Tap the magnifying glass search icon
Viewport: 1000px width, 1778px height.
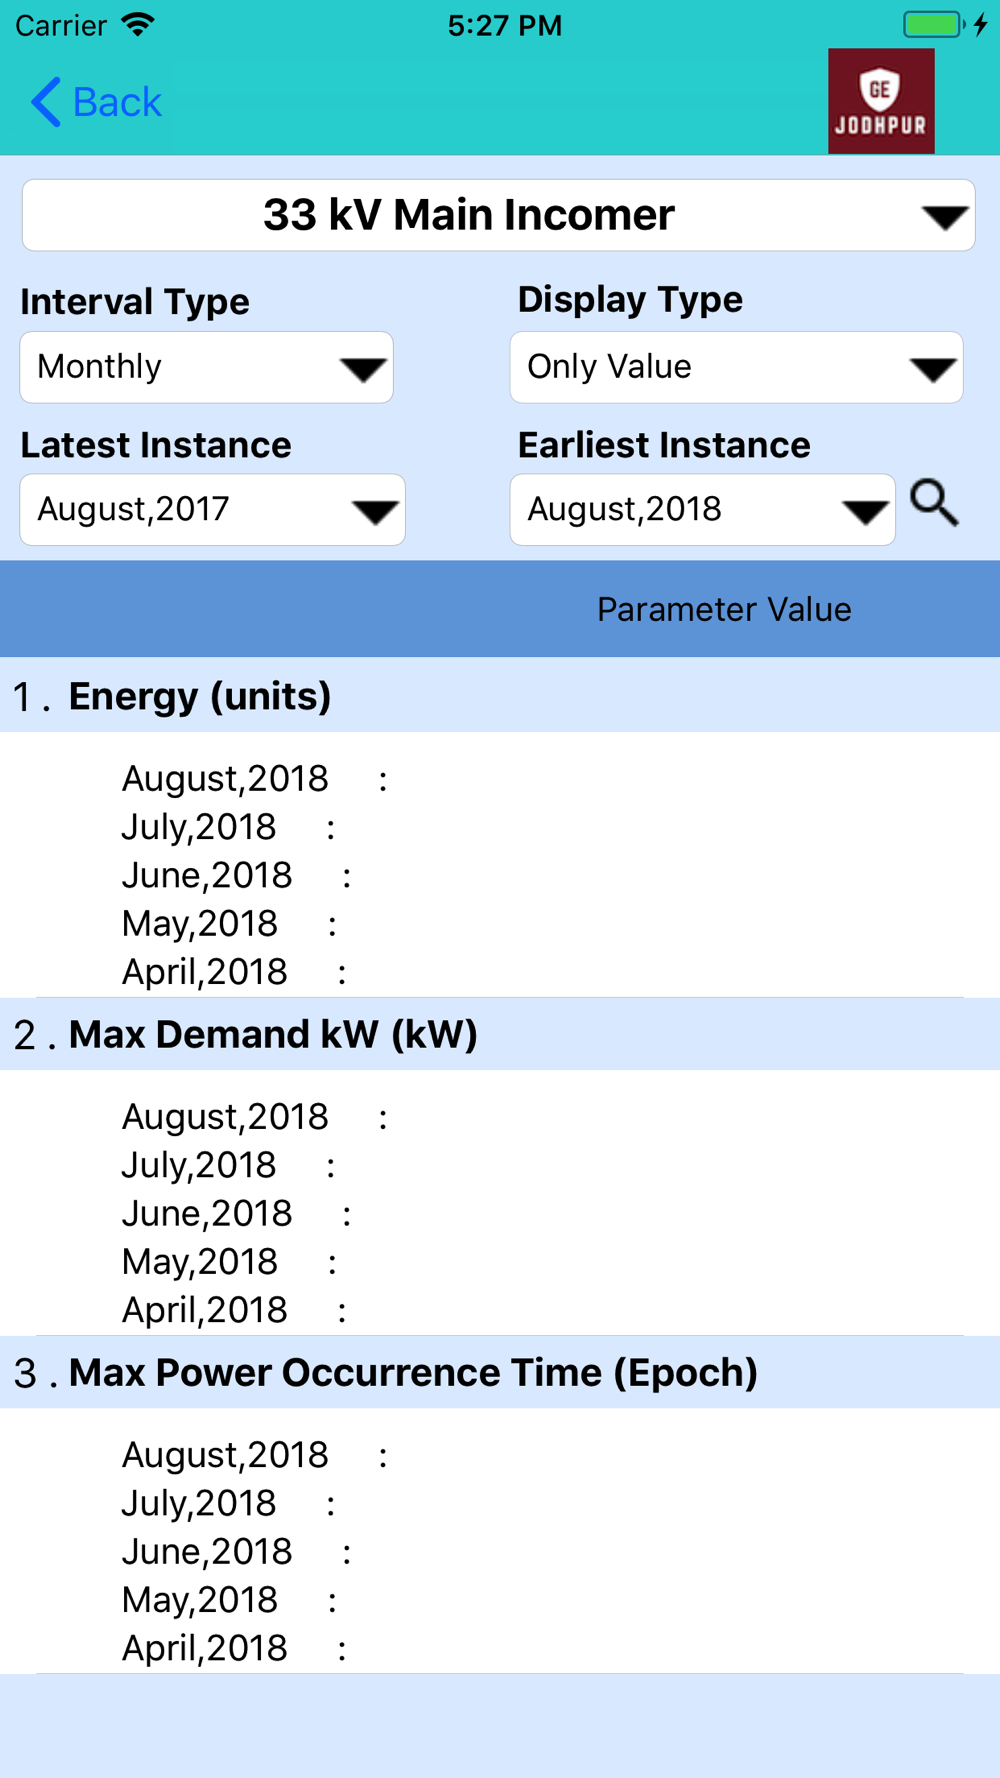point(935,502)
